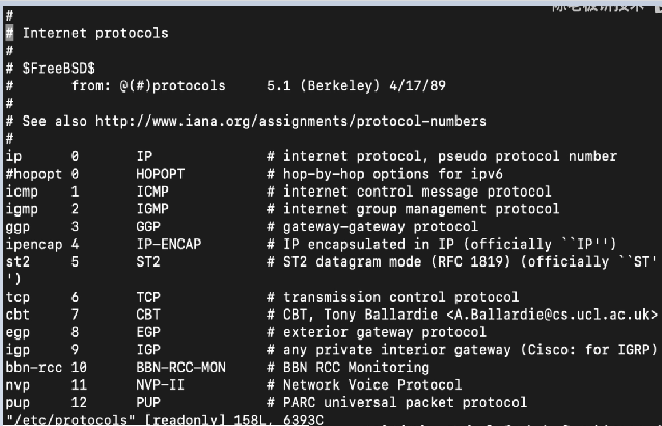This screenshot has width=662, height=426.
Task: Click the highlighted cursor on the Internet protocols line
Action: tap(9, 33)
